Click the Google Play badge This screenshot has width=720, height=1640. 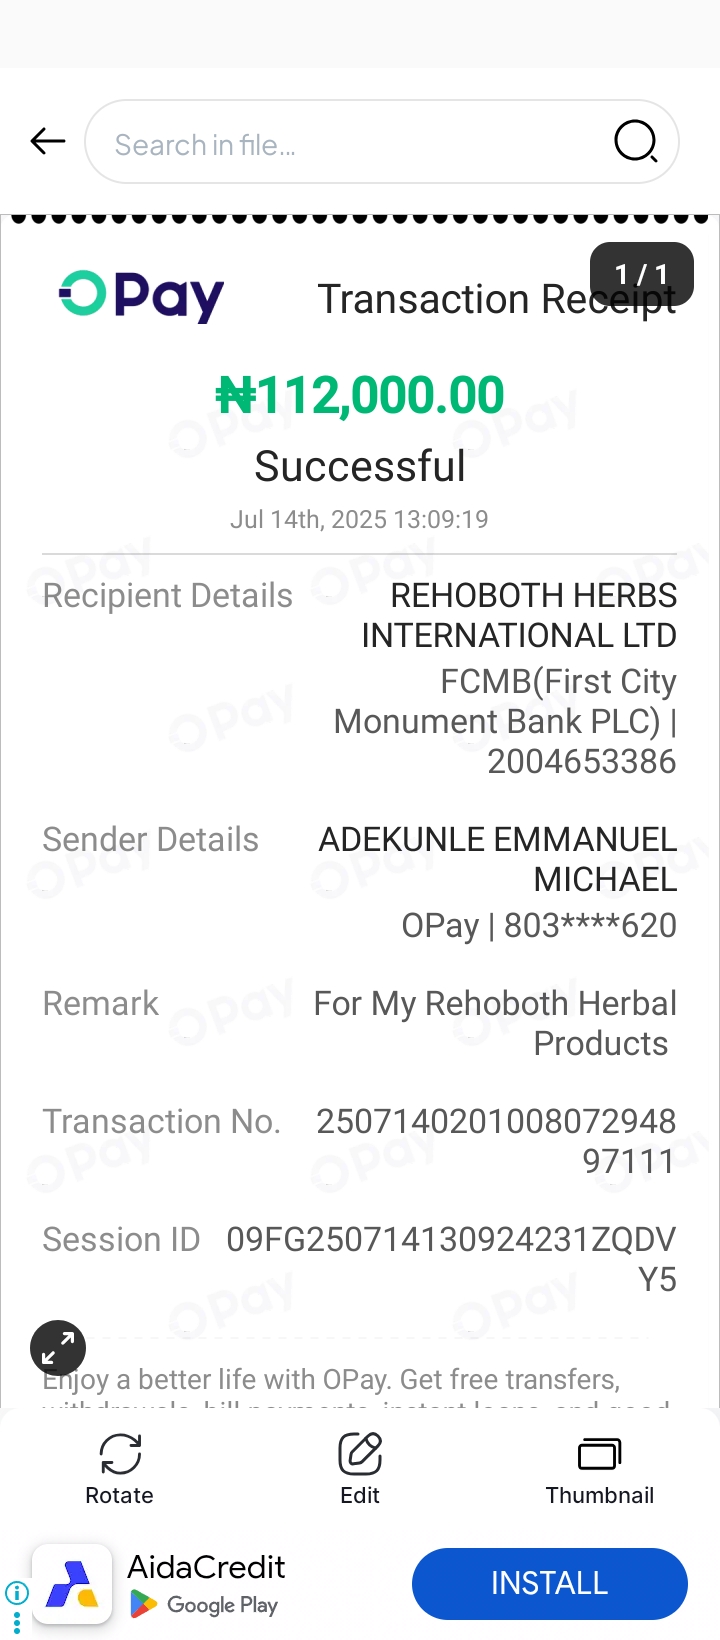pos(205,1605)
